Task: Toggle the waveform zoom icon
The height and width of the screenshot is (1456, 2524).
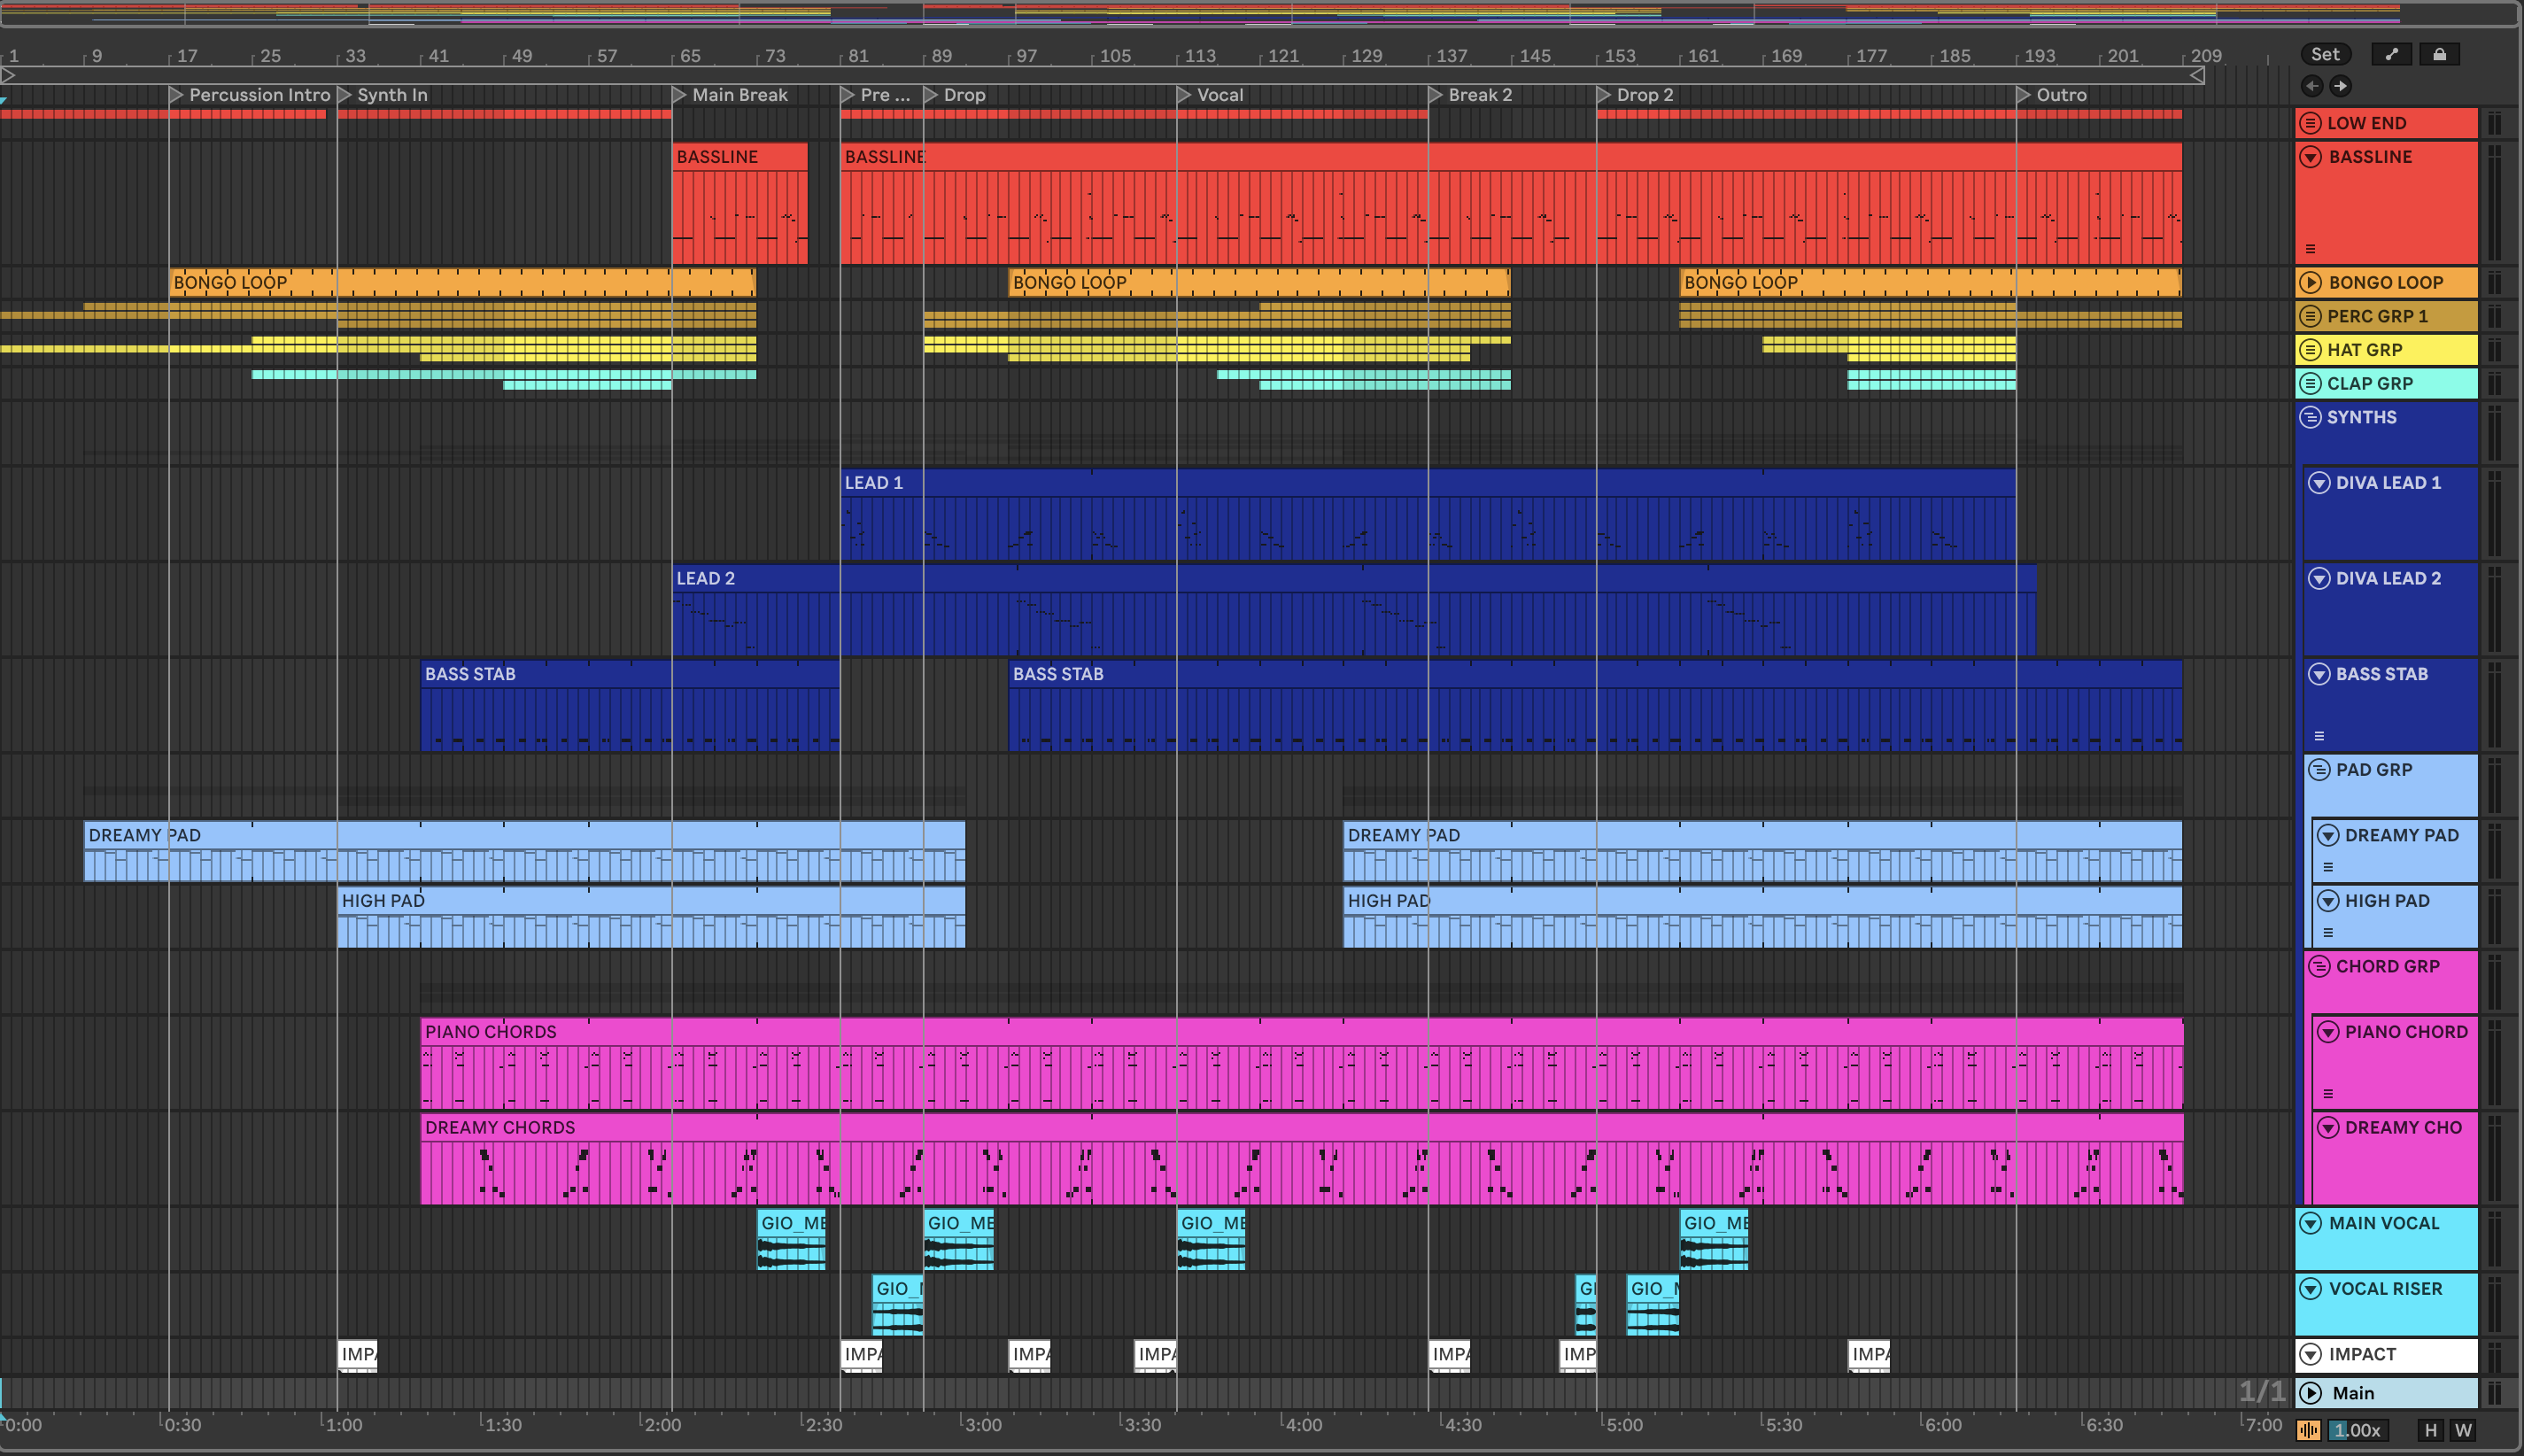Action: [2309, 1430]
